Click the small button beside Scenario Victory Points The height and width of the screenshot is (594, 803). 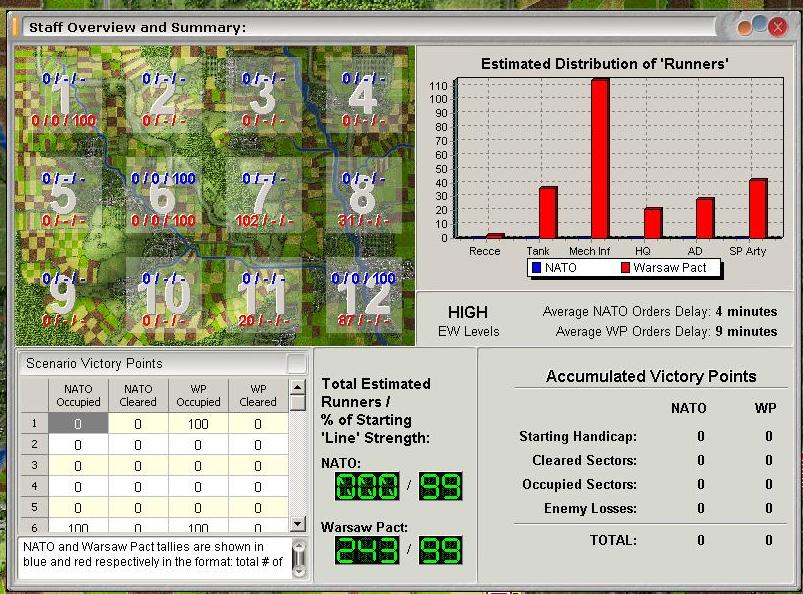(x=297, y=364)
